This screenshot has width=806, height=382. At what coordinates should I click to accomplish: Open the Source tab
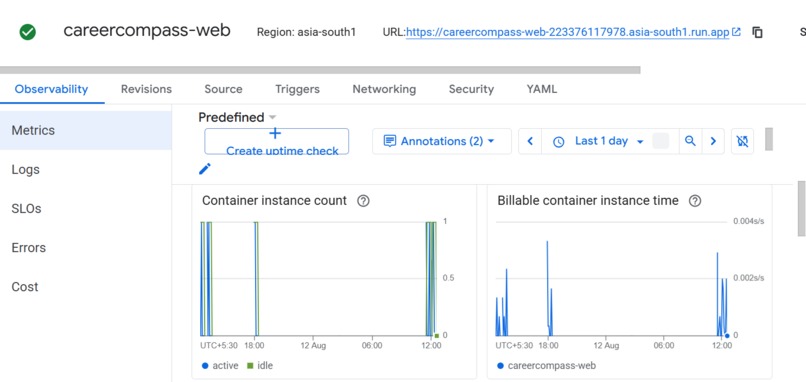point(223,89)
